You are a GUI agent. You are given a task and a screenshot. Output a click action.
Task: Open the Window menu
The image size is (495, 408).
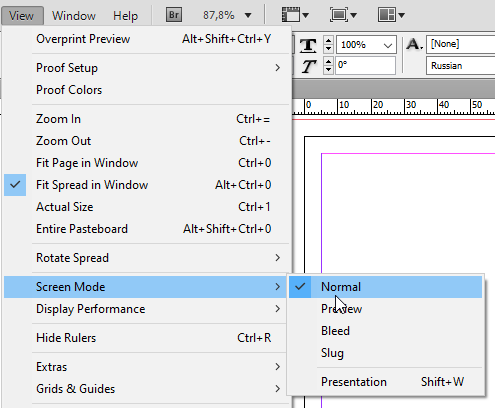click(x=74, y=16)
